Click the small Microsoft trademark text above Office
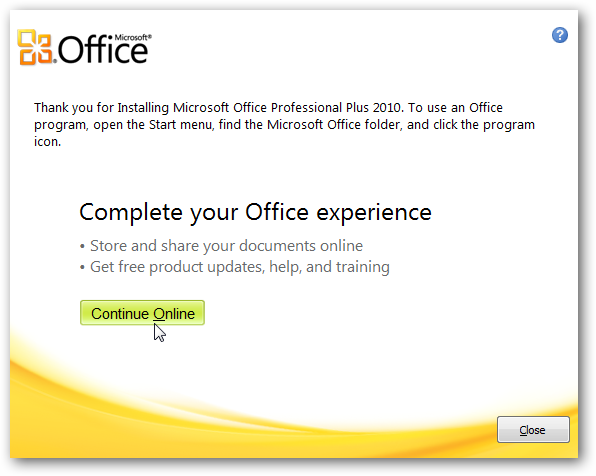This screenshot has width=596, height=476. click(x=133, y=37)
